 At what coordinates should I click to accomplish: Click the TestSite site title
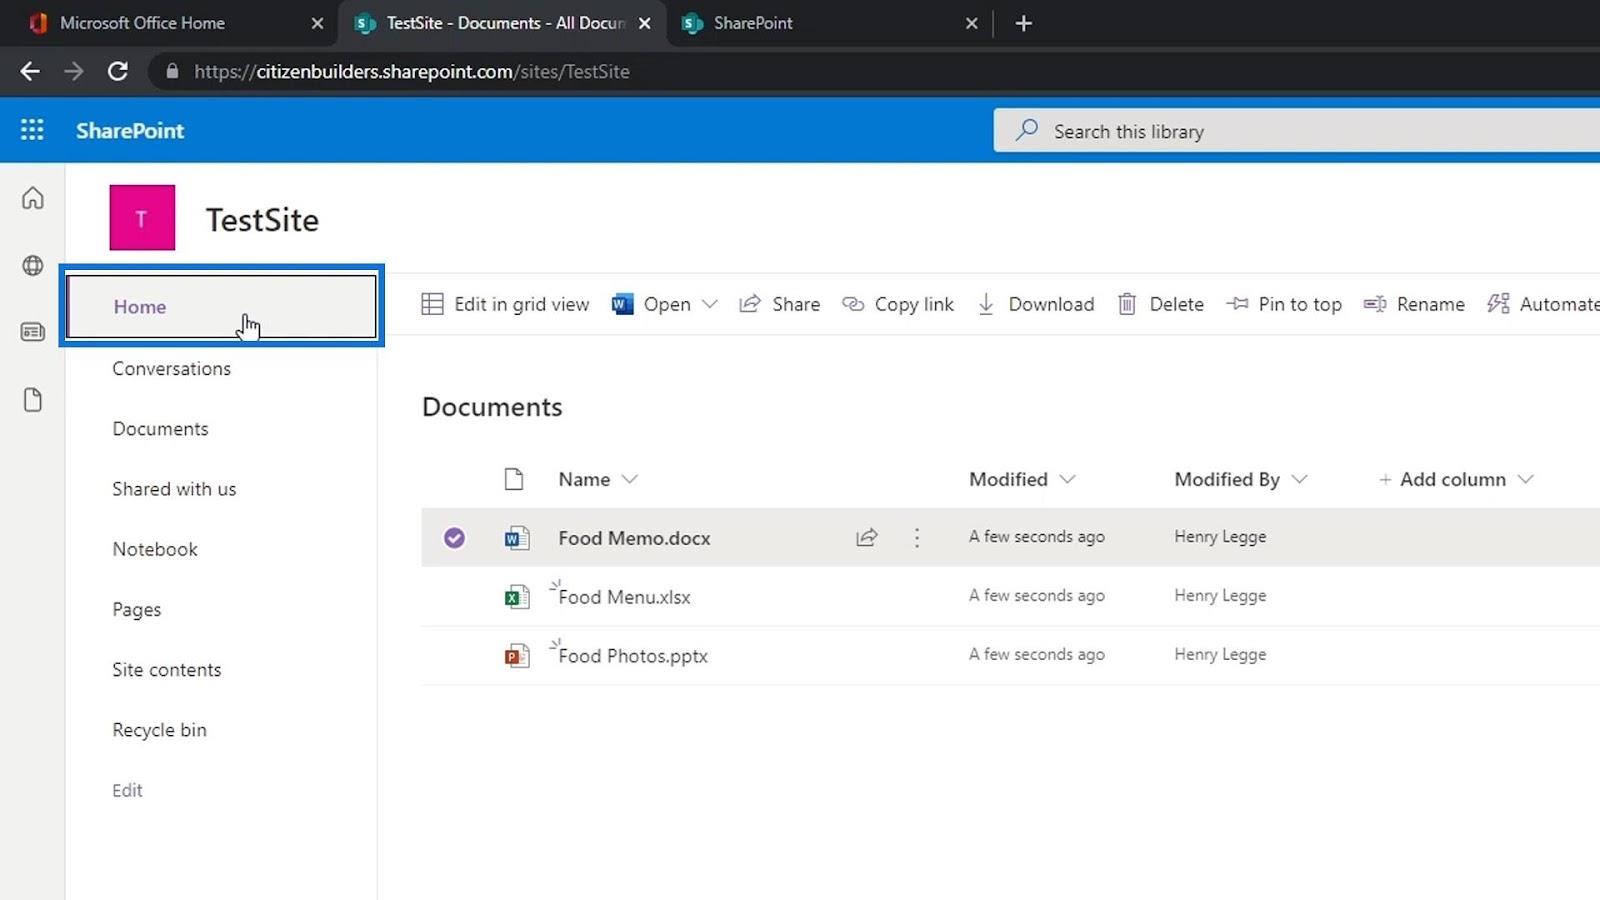(262, 220)
